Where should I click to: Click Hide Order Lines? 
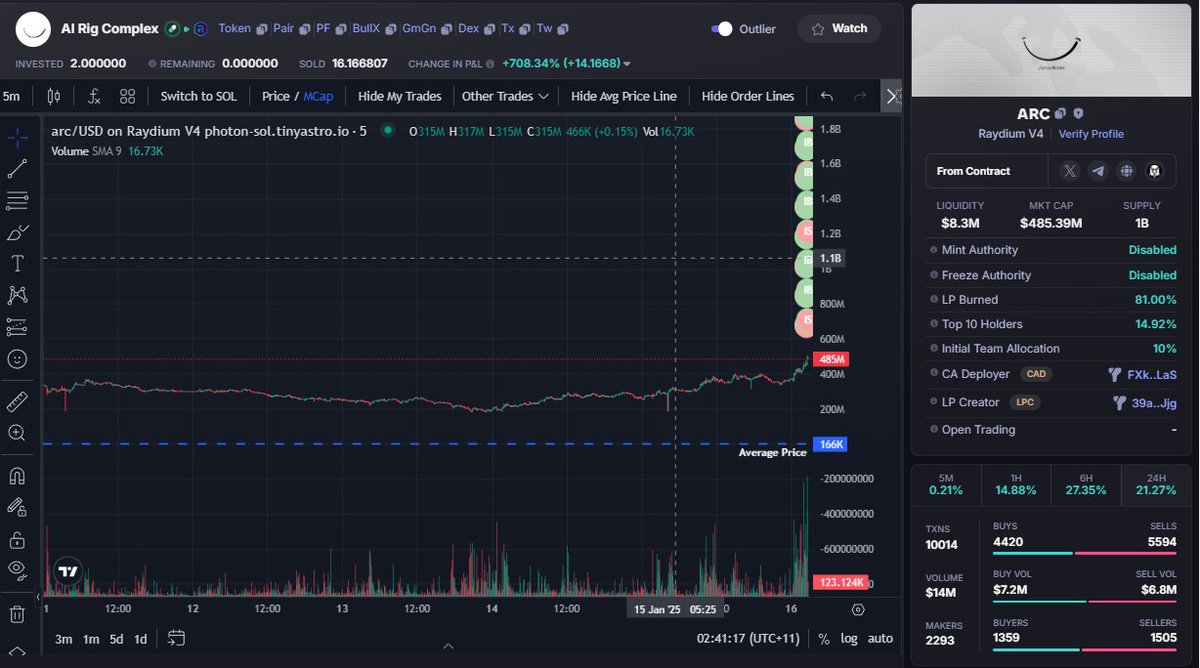(x=748, y=96)
